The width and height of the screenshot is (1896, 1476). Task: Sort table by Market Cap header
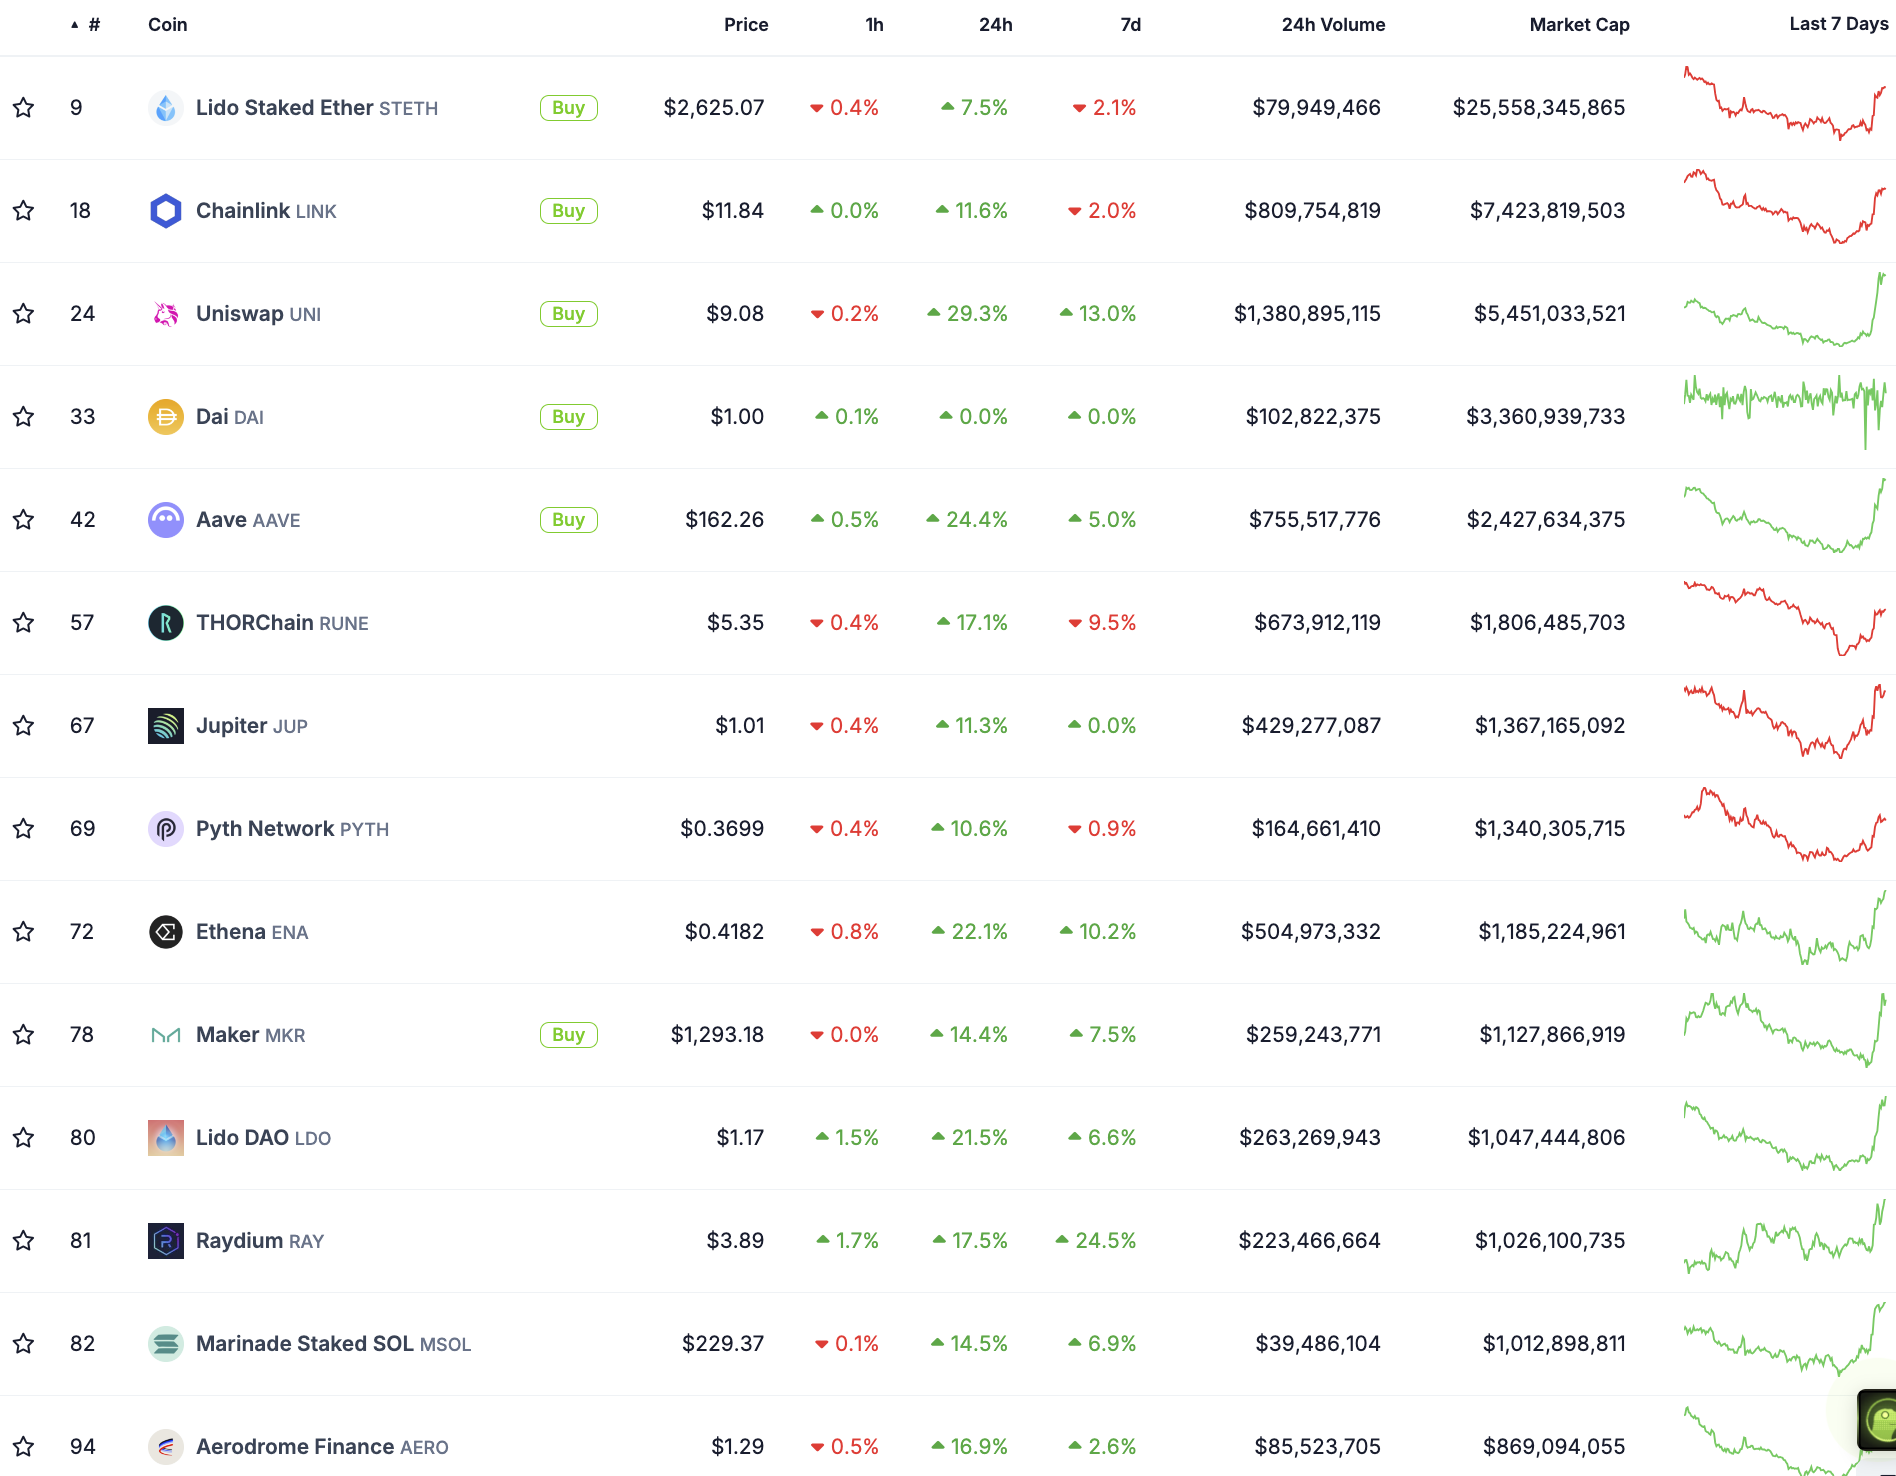(1579, 25)
